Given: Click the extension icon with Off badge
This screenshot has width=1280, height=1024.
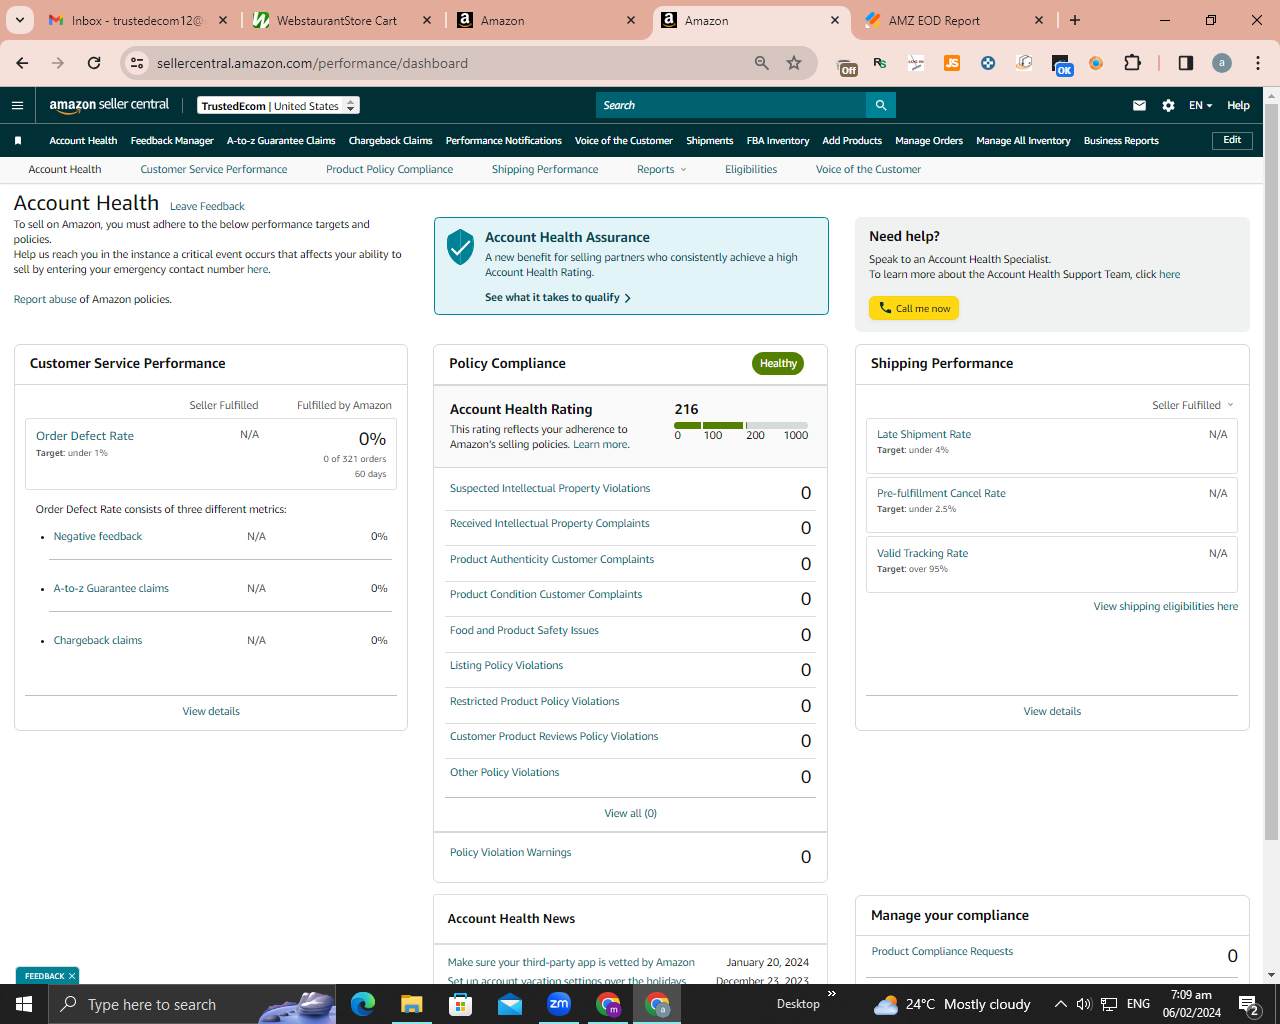Looking at the screenshot, I should pos(847,65).
